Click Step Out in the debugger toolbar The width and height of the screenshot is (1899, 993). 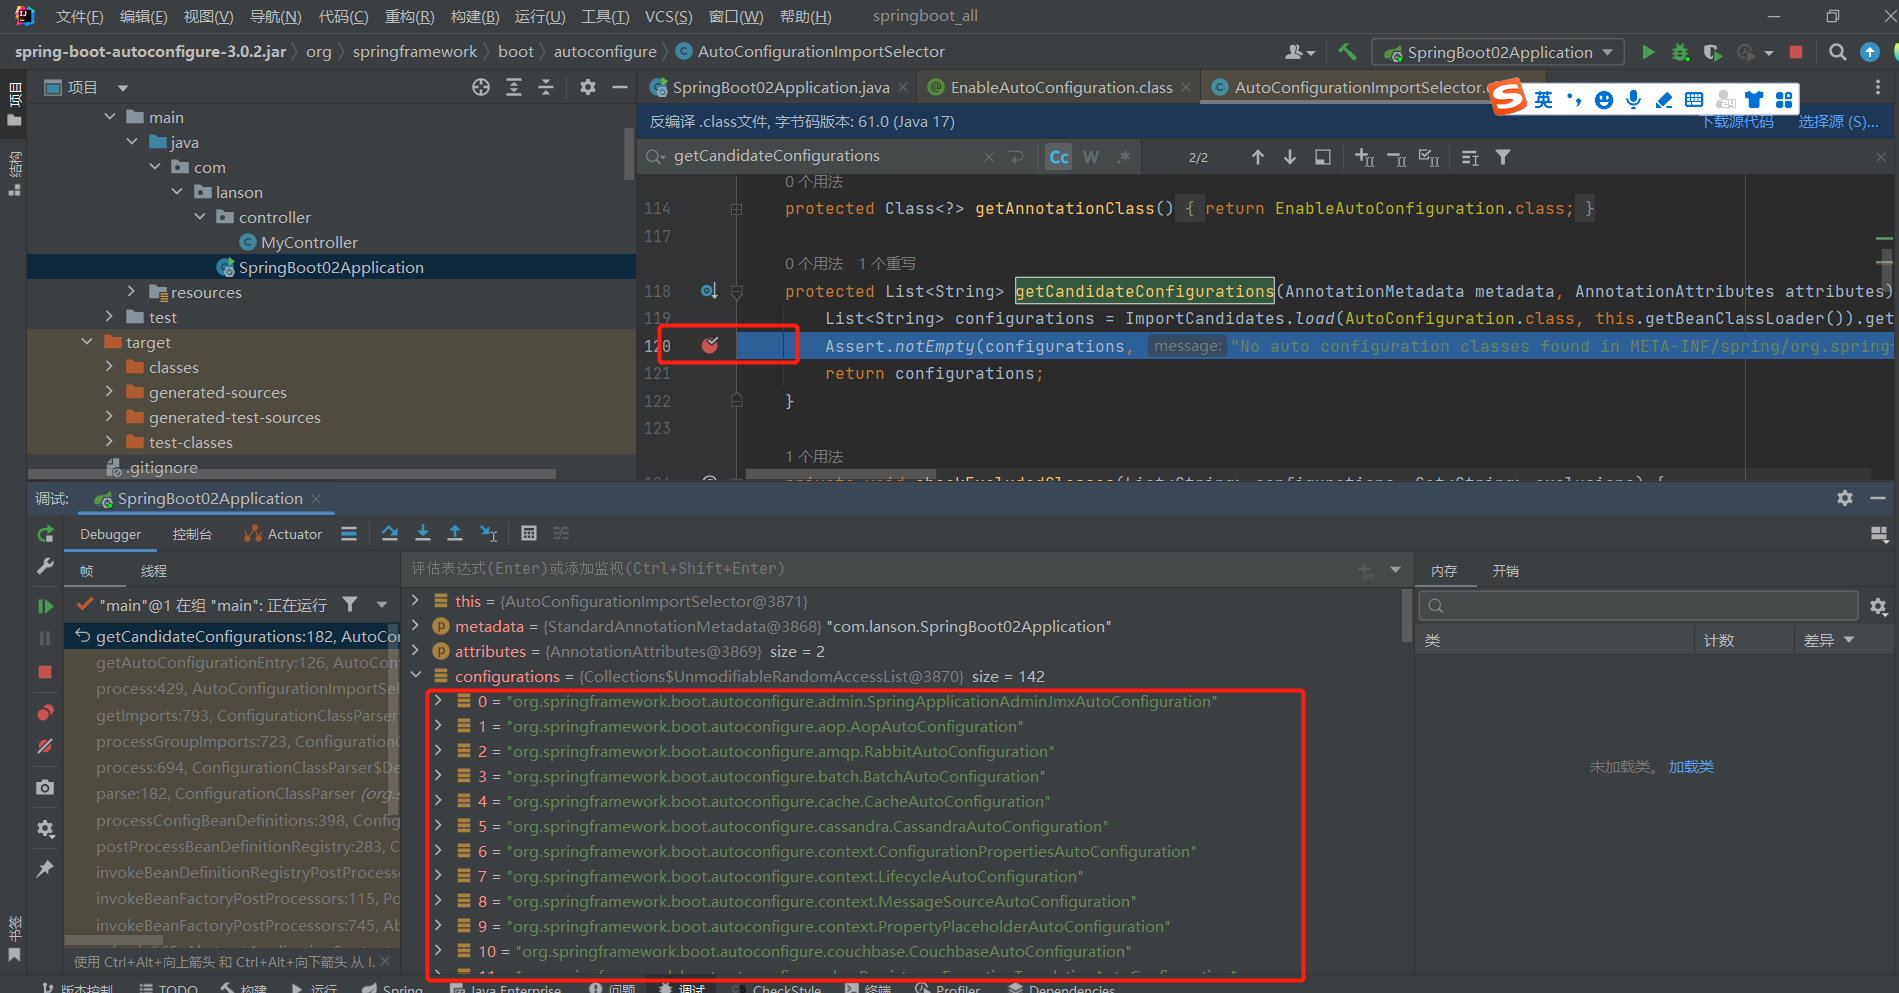pos(455,533)
